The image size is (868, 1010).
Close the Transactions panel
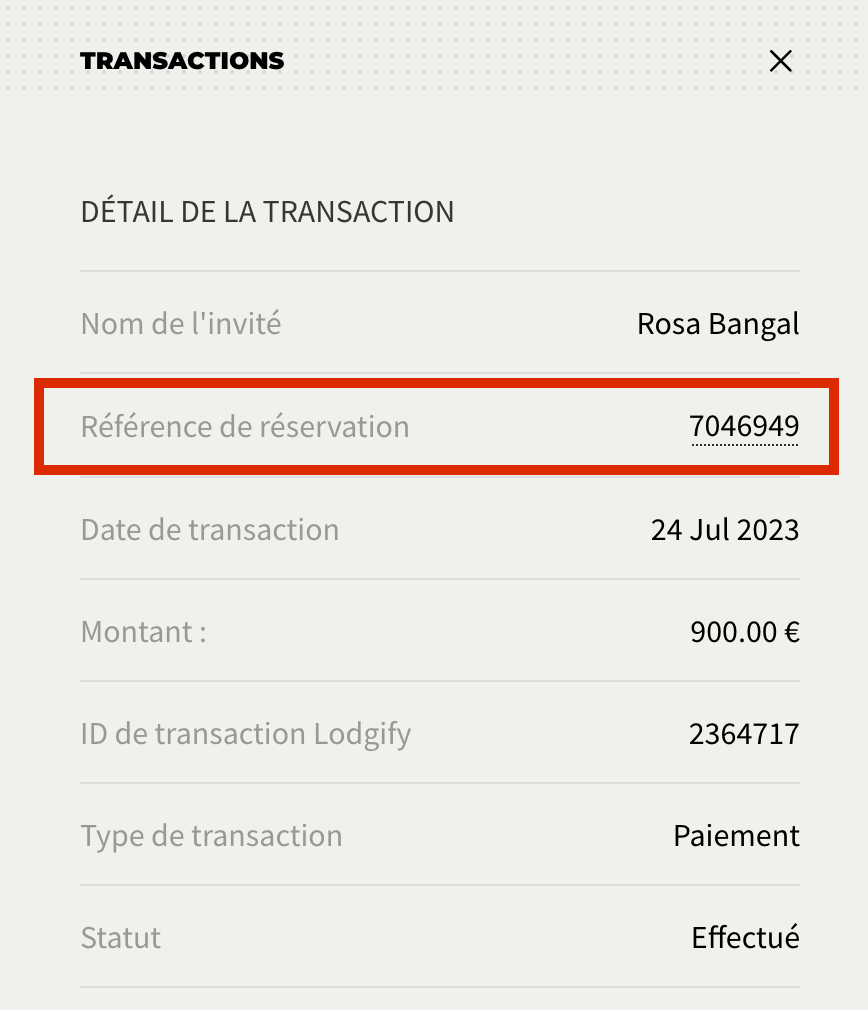coord(781,61)
